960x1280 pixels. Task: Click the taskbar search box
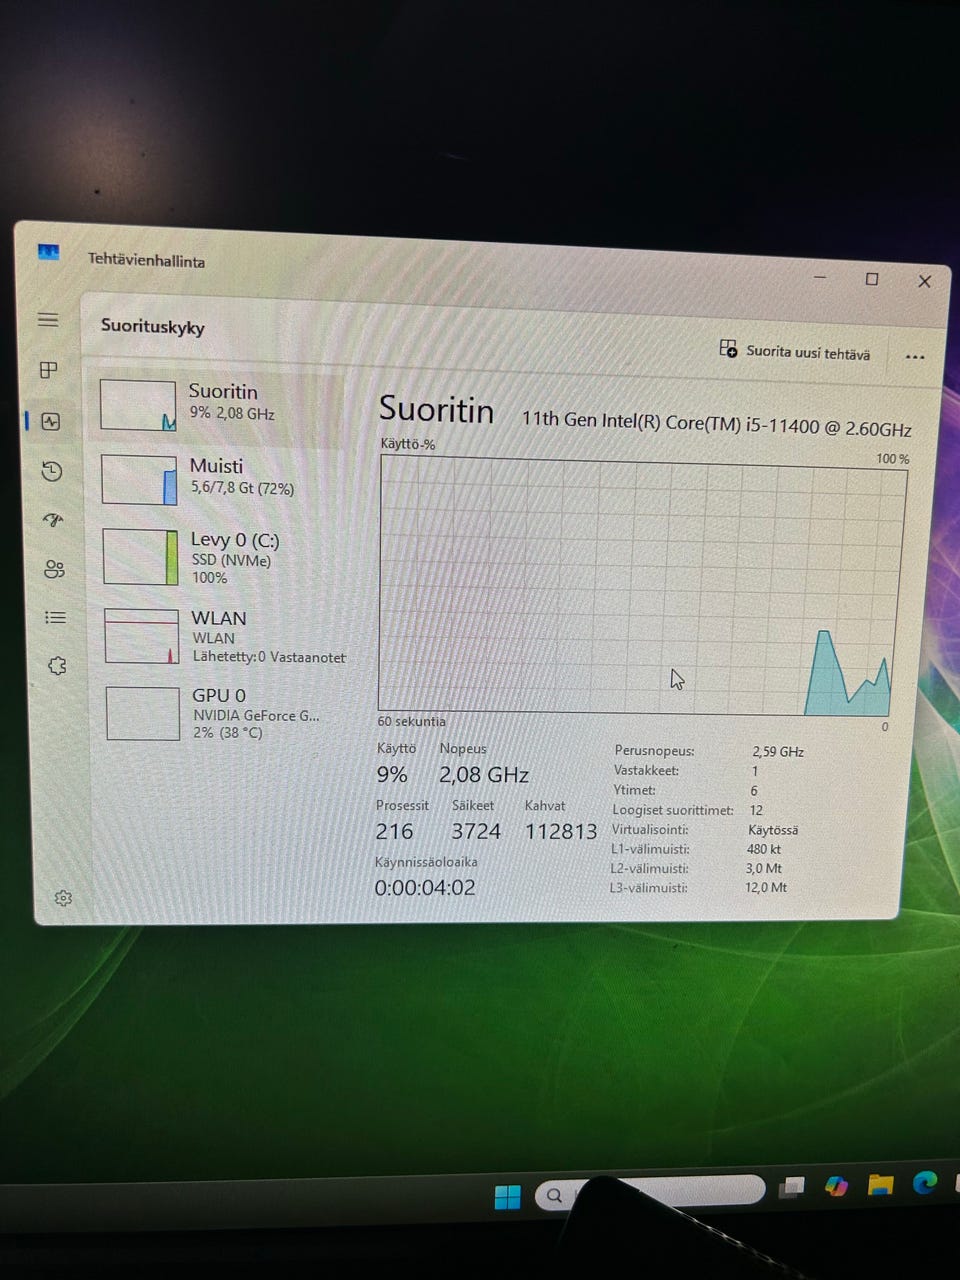(650, 1192)
